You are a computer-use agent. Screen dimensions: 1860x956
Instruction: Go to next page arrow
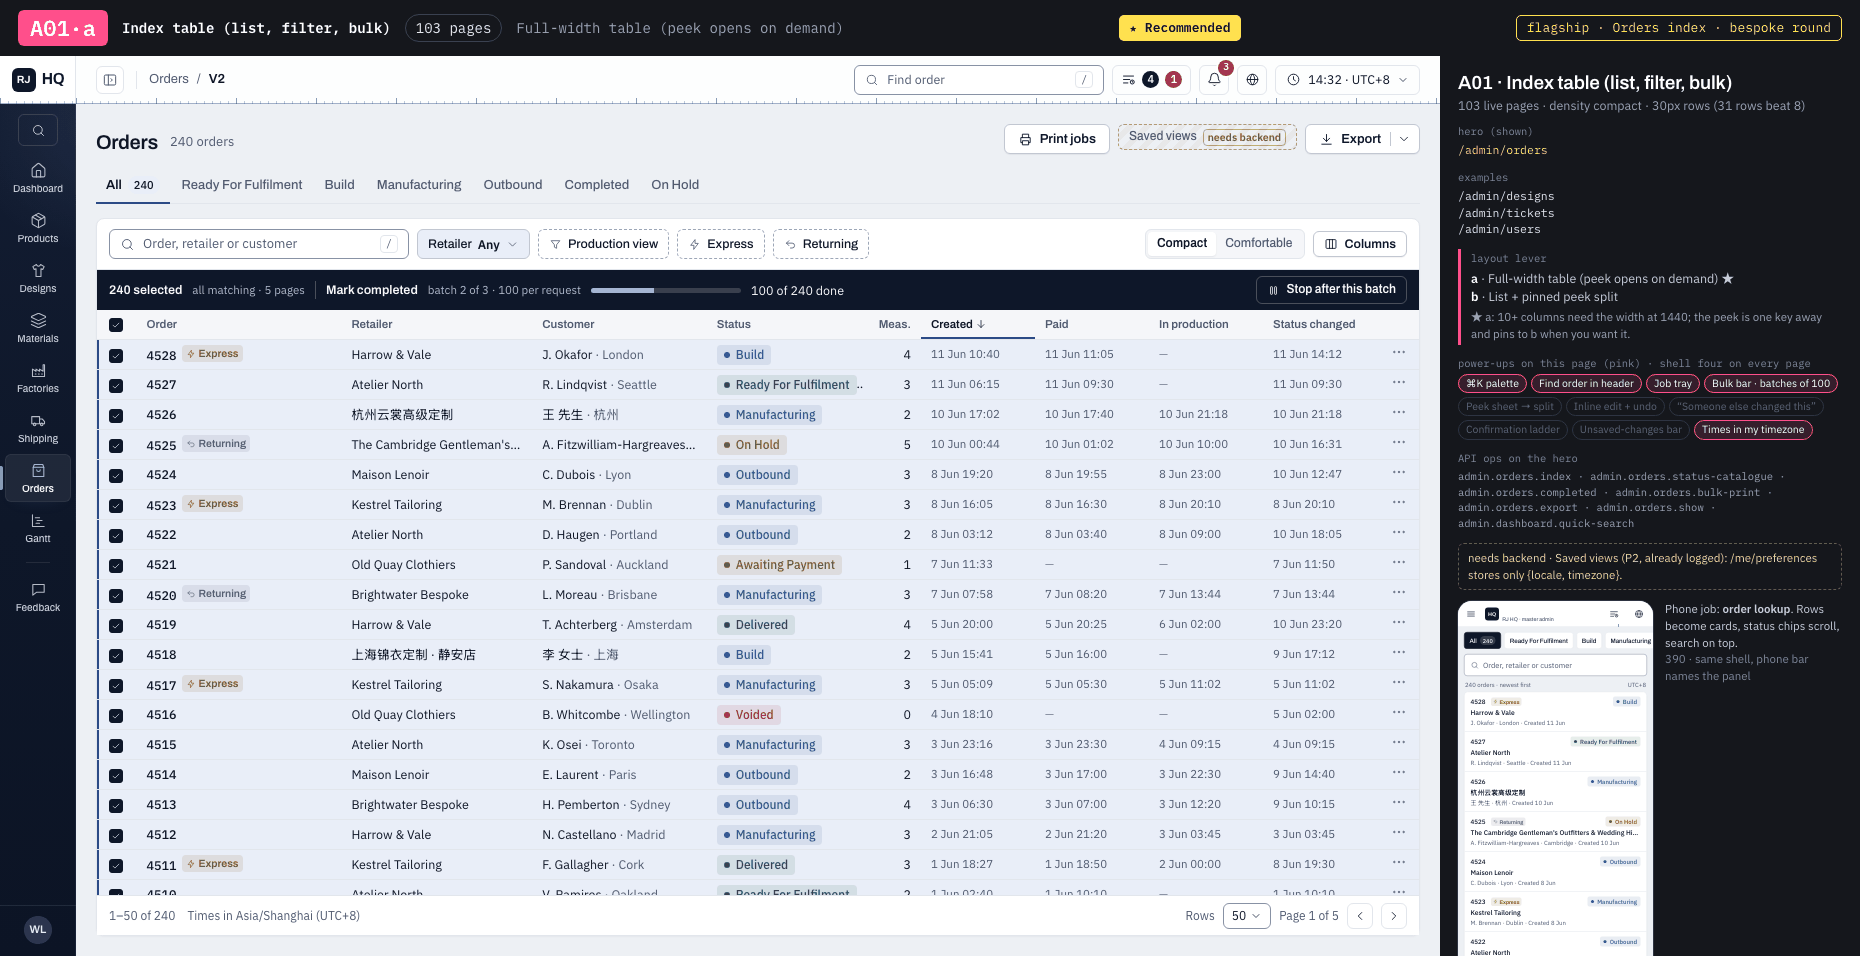point(1393,915)
